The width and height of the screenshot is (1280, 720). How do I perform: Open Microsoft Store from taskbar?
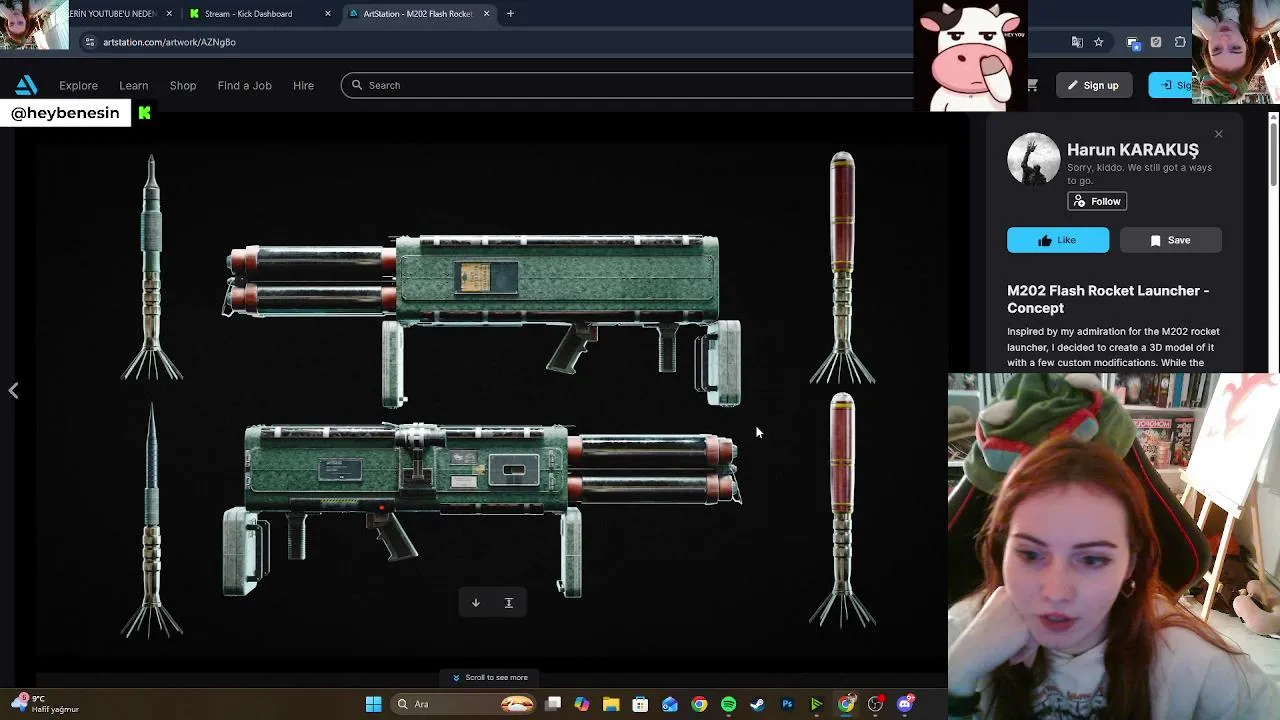640,704
